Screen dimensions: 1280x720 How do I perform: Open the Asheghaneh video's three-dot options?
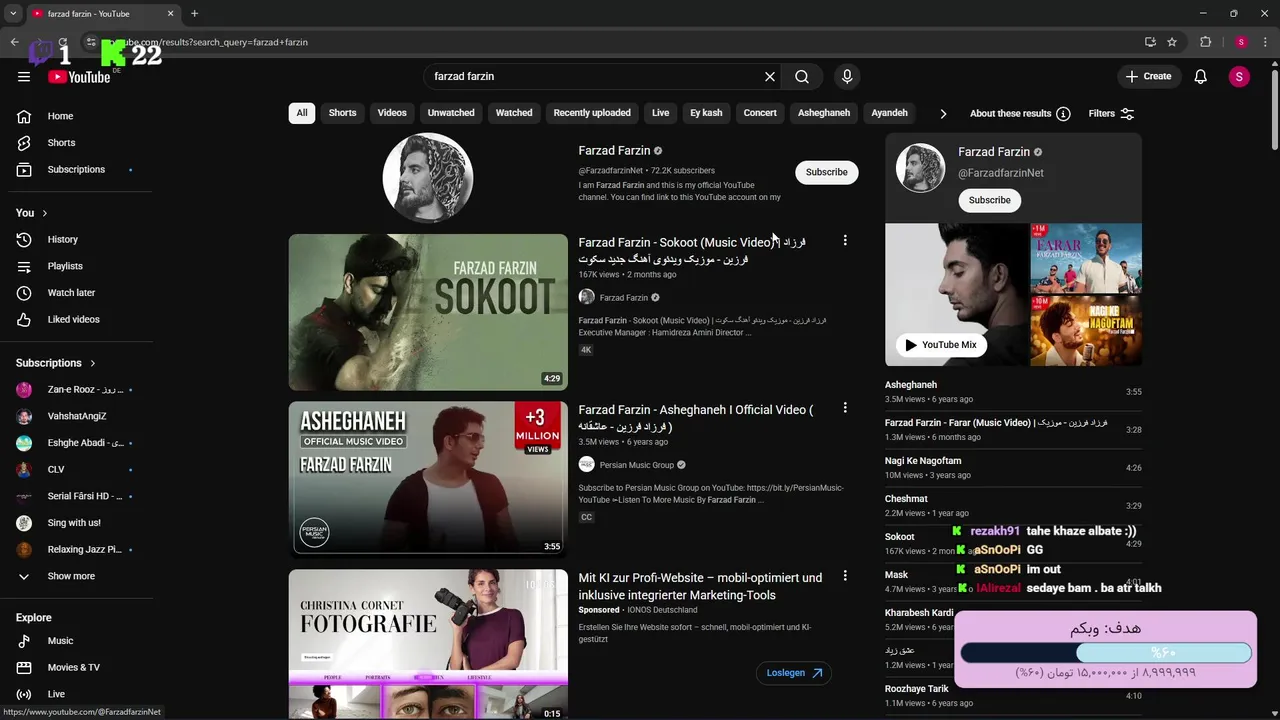pos(845,408)
